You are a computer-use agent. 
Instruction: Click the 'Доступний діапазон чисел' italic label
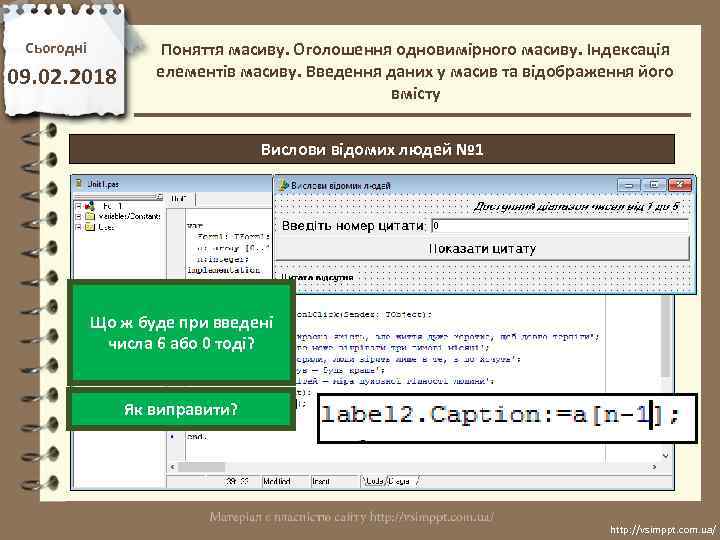[x=576, y=207]
